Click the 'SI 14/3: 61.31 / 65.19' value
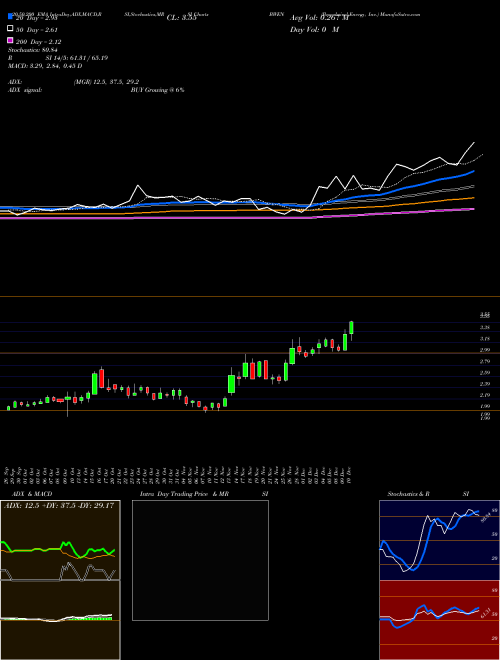Screen dimensions: 500x660 77,58
